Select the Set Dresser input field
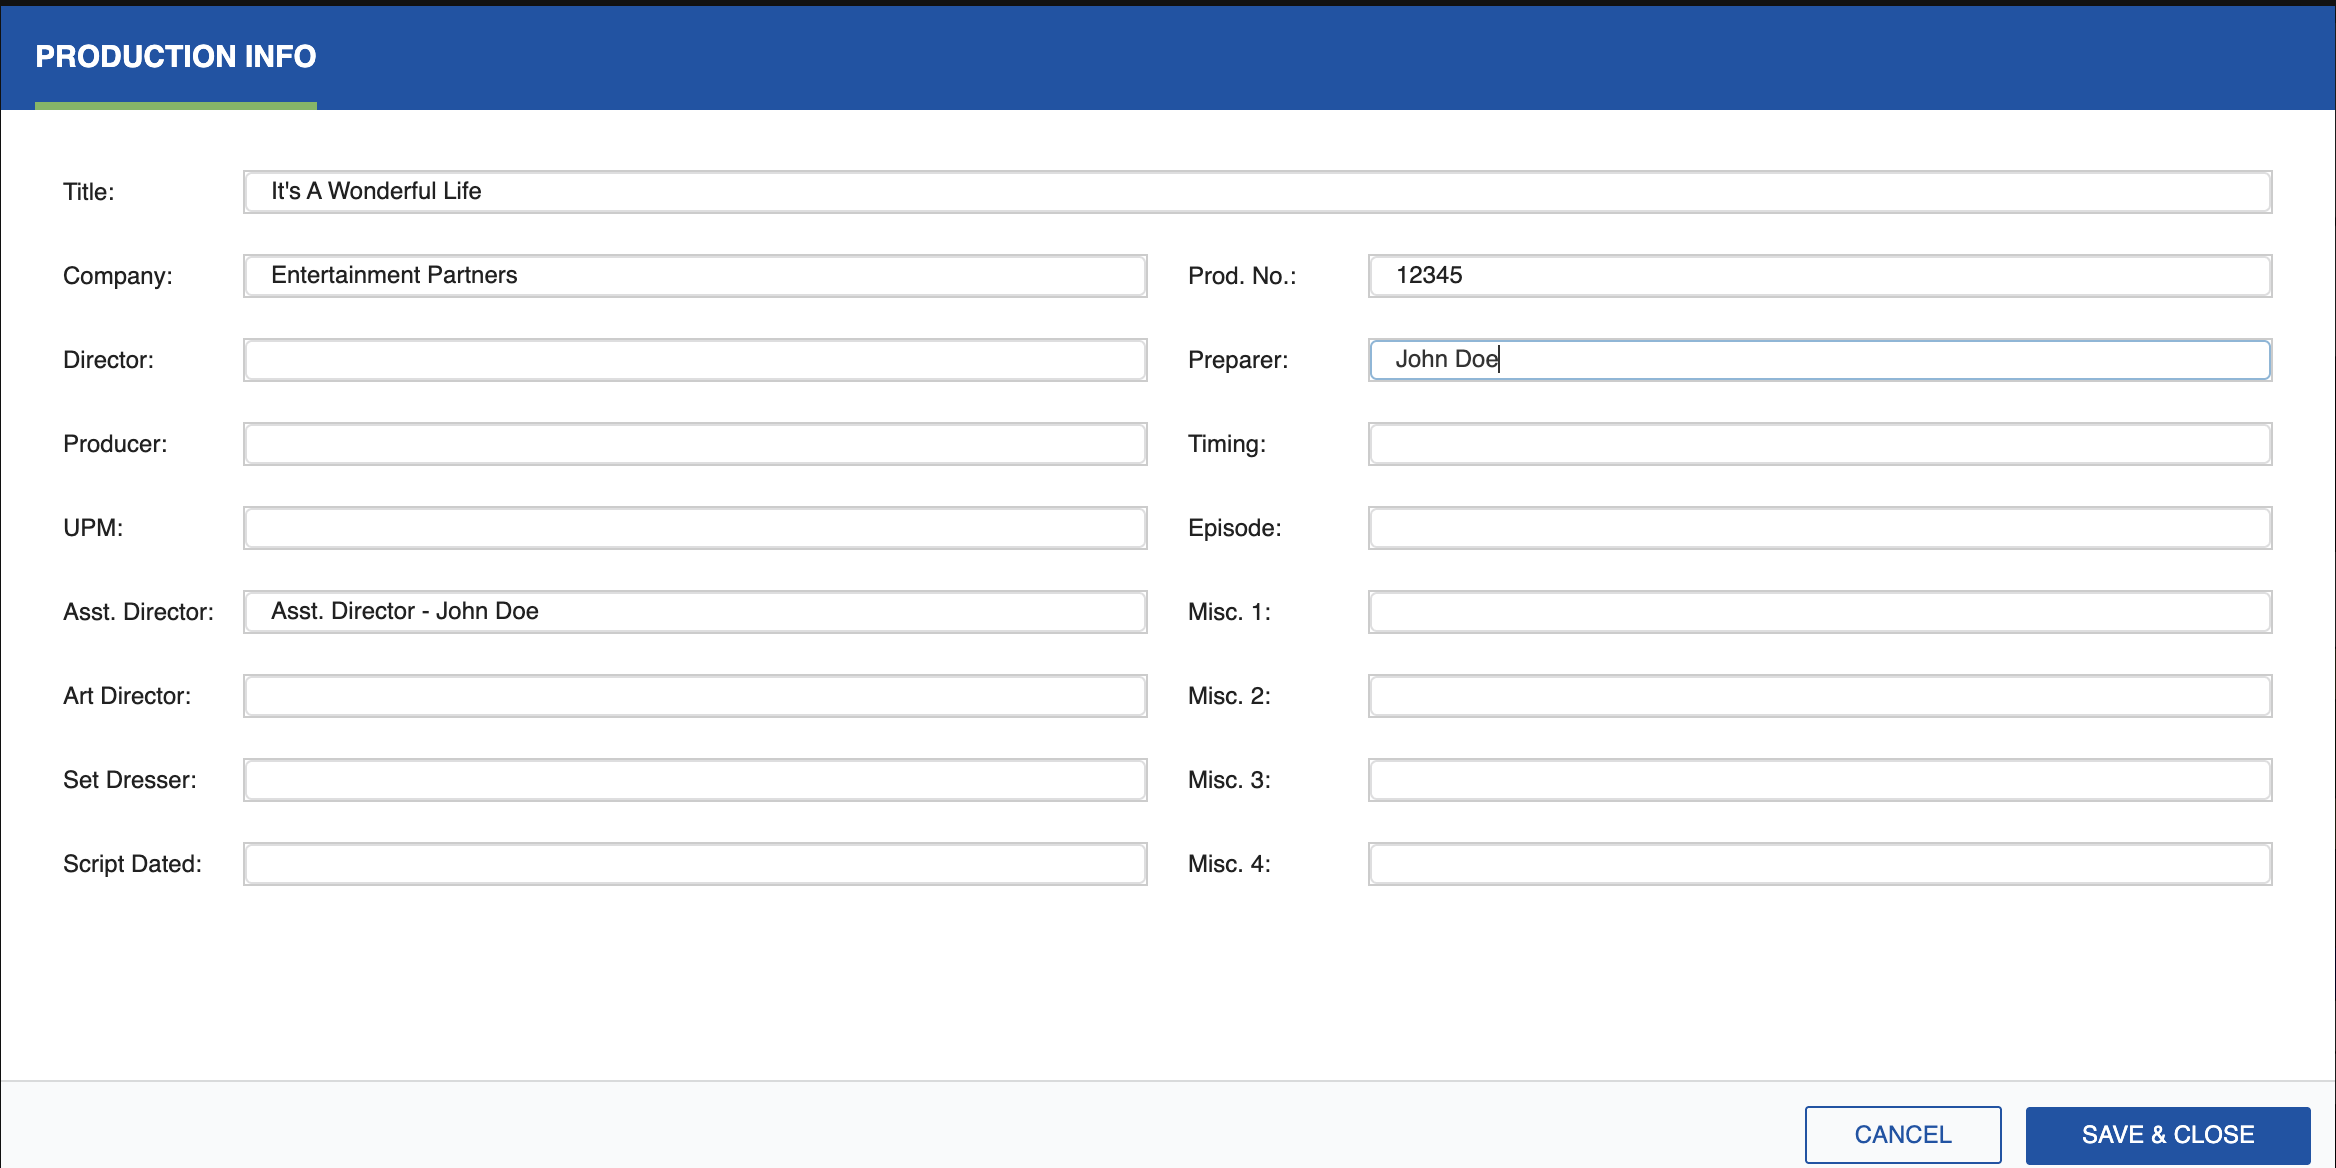The width and height of the screenshot is (2336, 1168). [x=694, y=779]
